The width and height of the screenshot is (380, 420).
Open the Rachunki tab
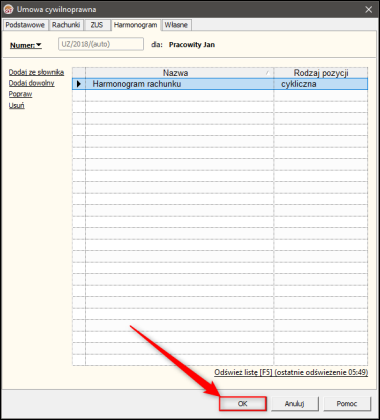pyautogui.click(x=66, y=25)
